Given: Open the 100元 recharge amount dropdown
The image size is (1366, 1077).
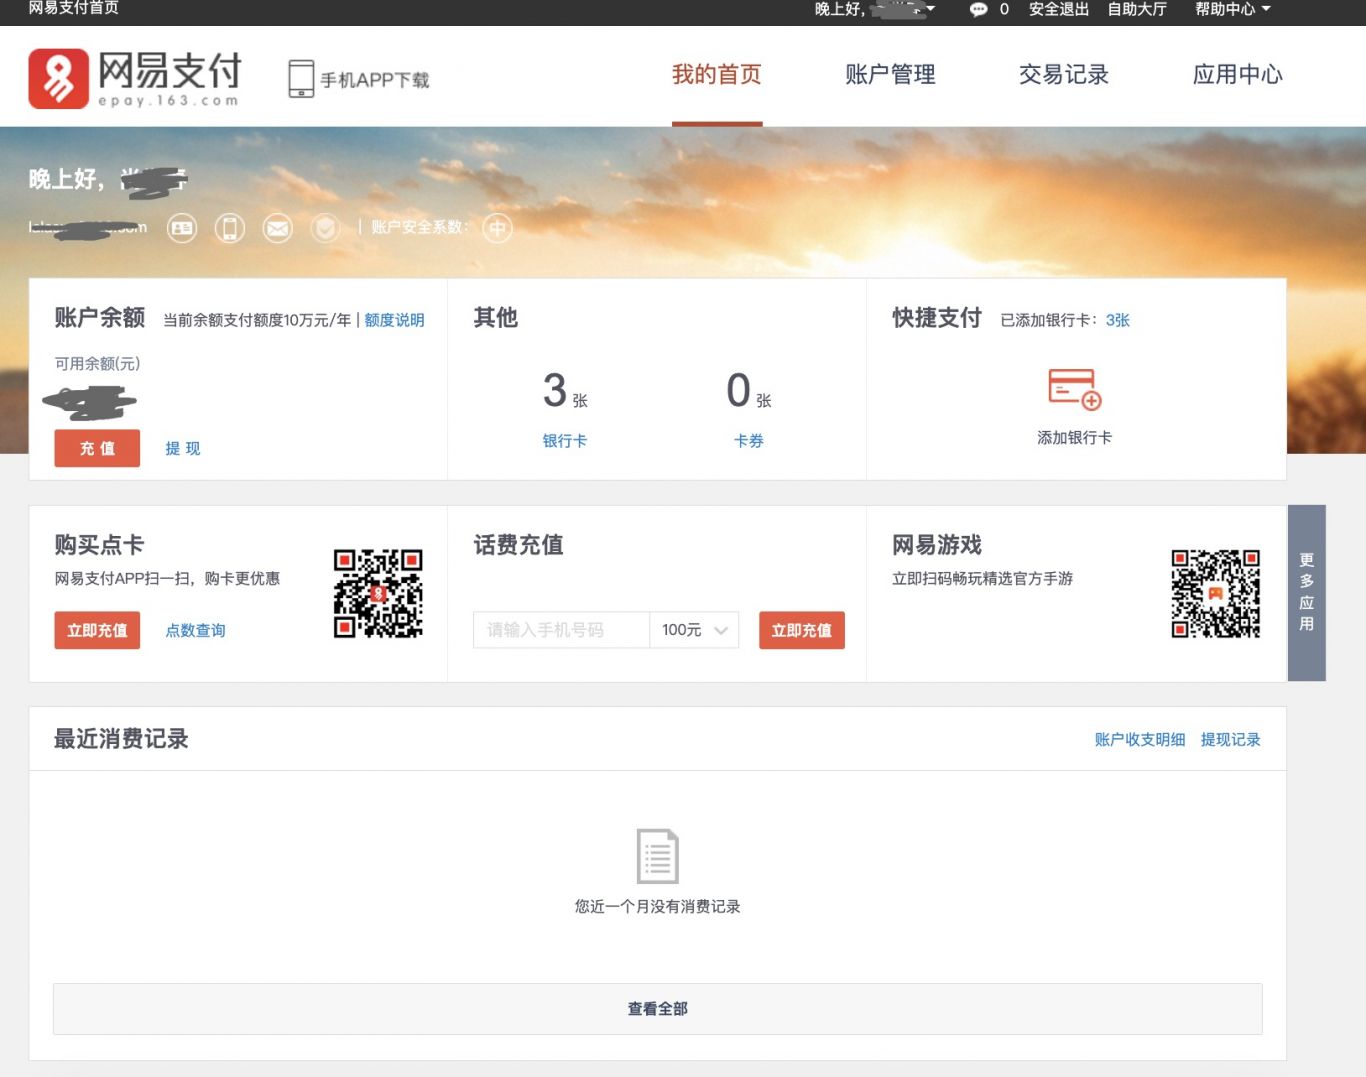Looking at the screenshot, I should pos(694,630).
